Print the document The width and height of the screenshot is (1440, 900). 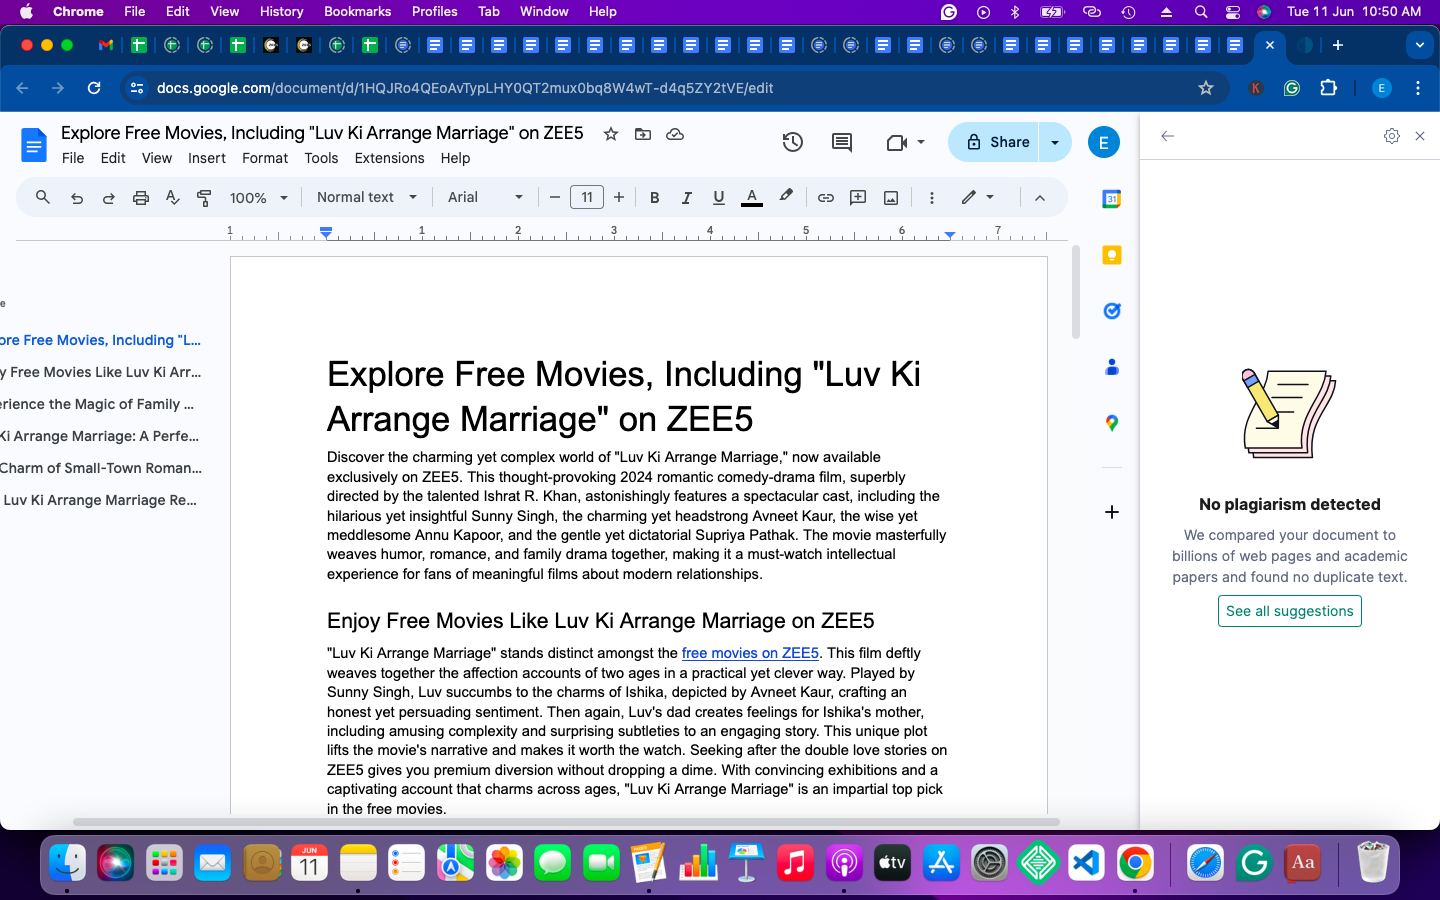tap(141, 198)
